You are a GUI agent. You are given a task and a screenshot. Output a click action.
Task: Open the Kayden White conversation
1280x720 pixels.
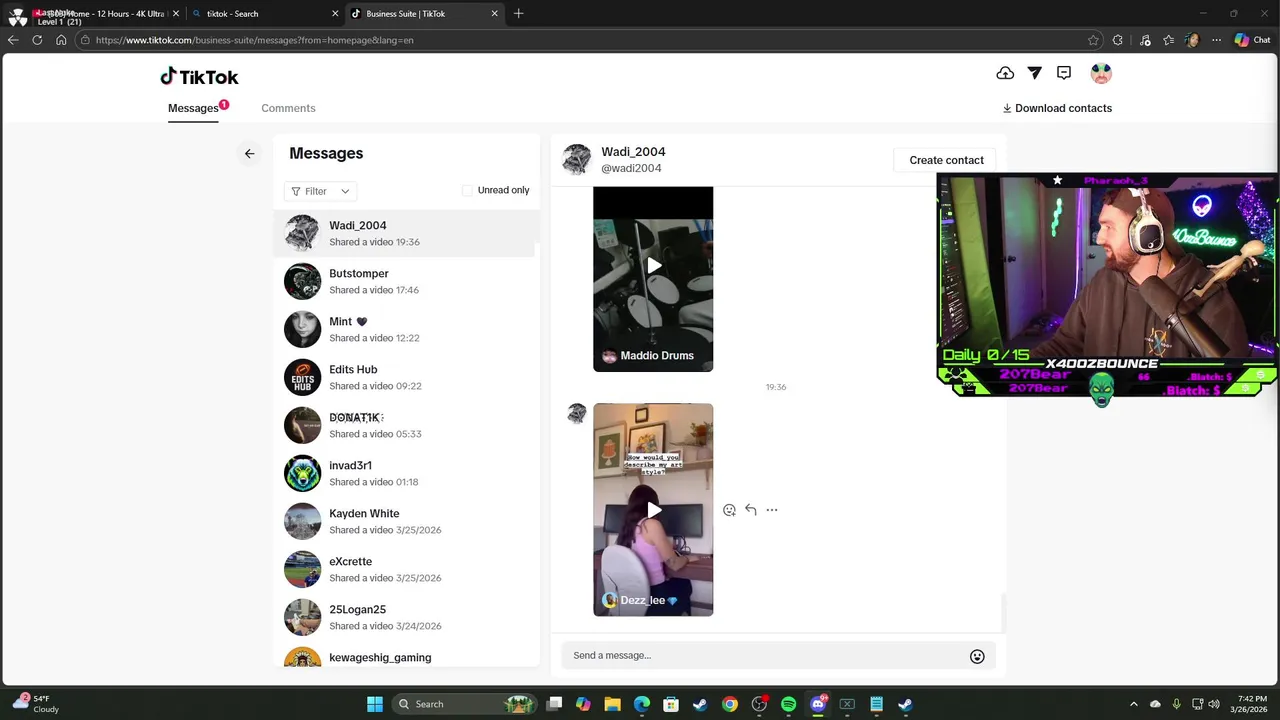(406, 521)
